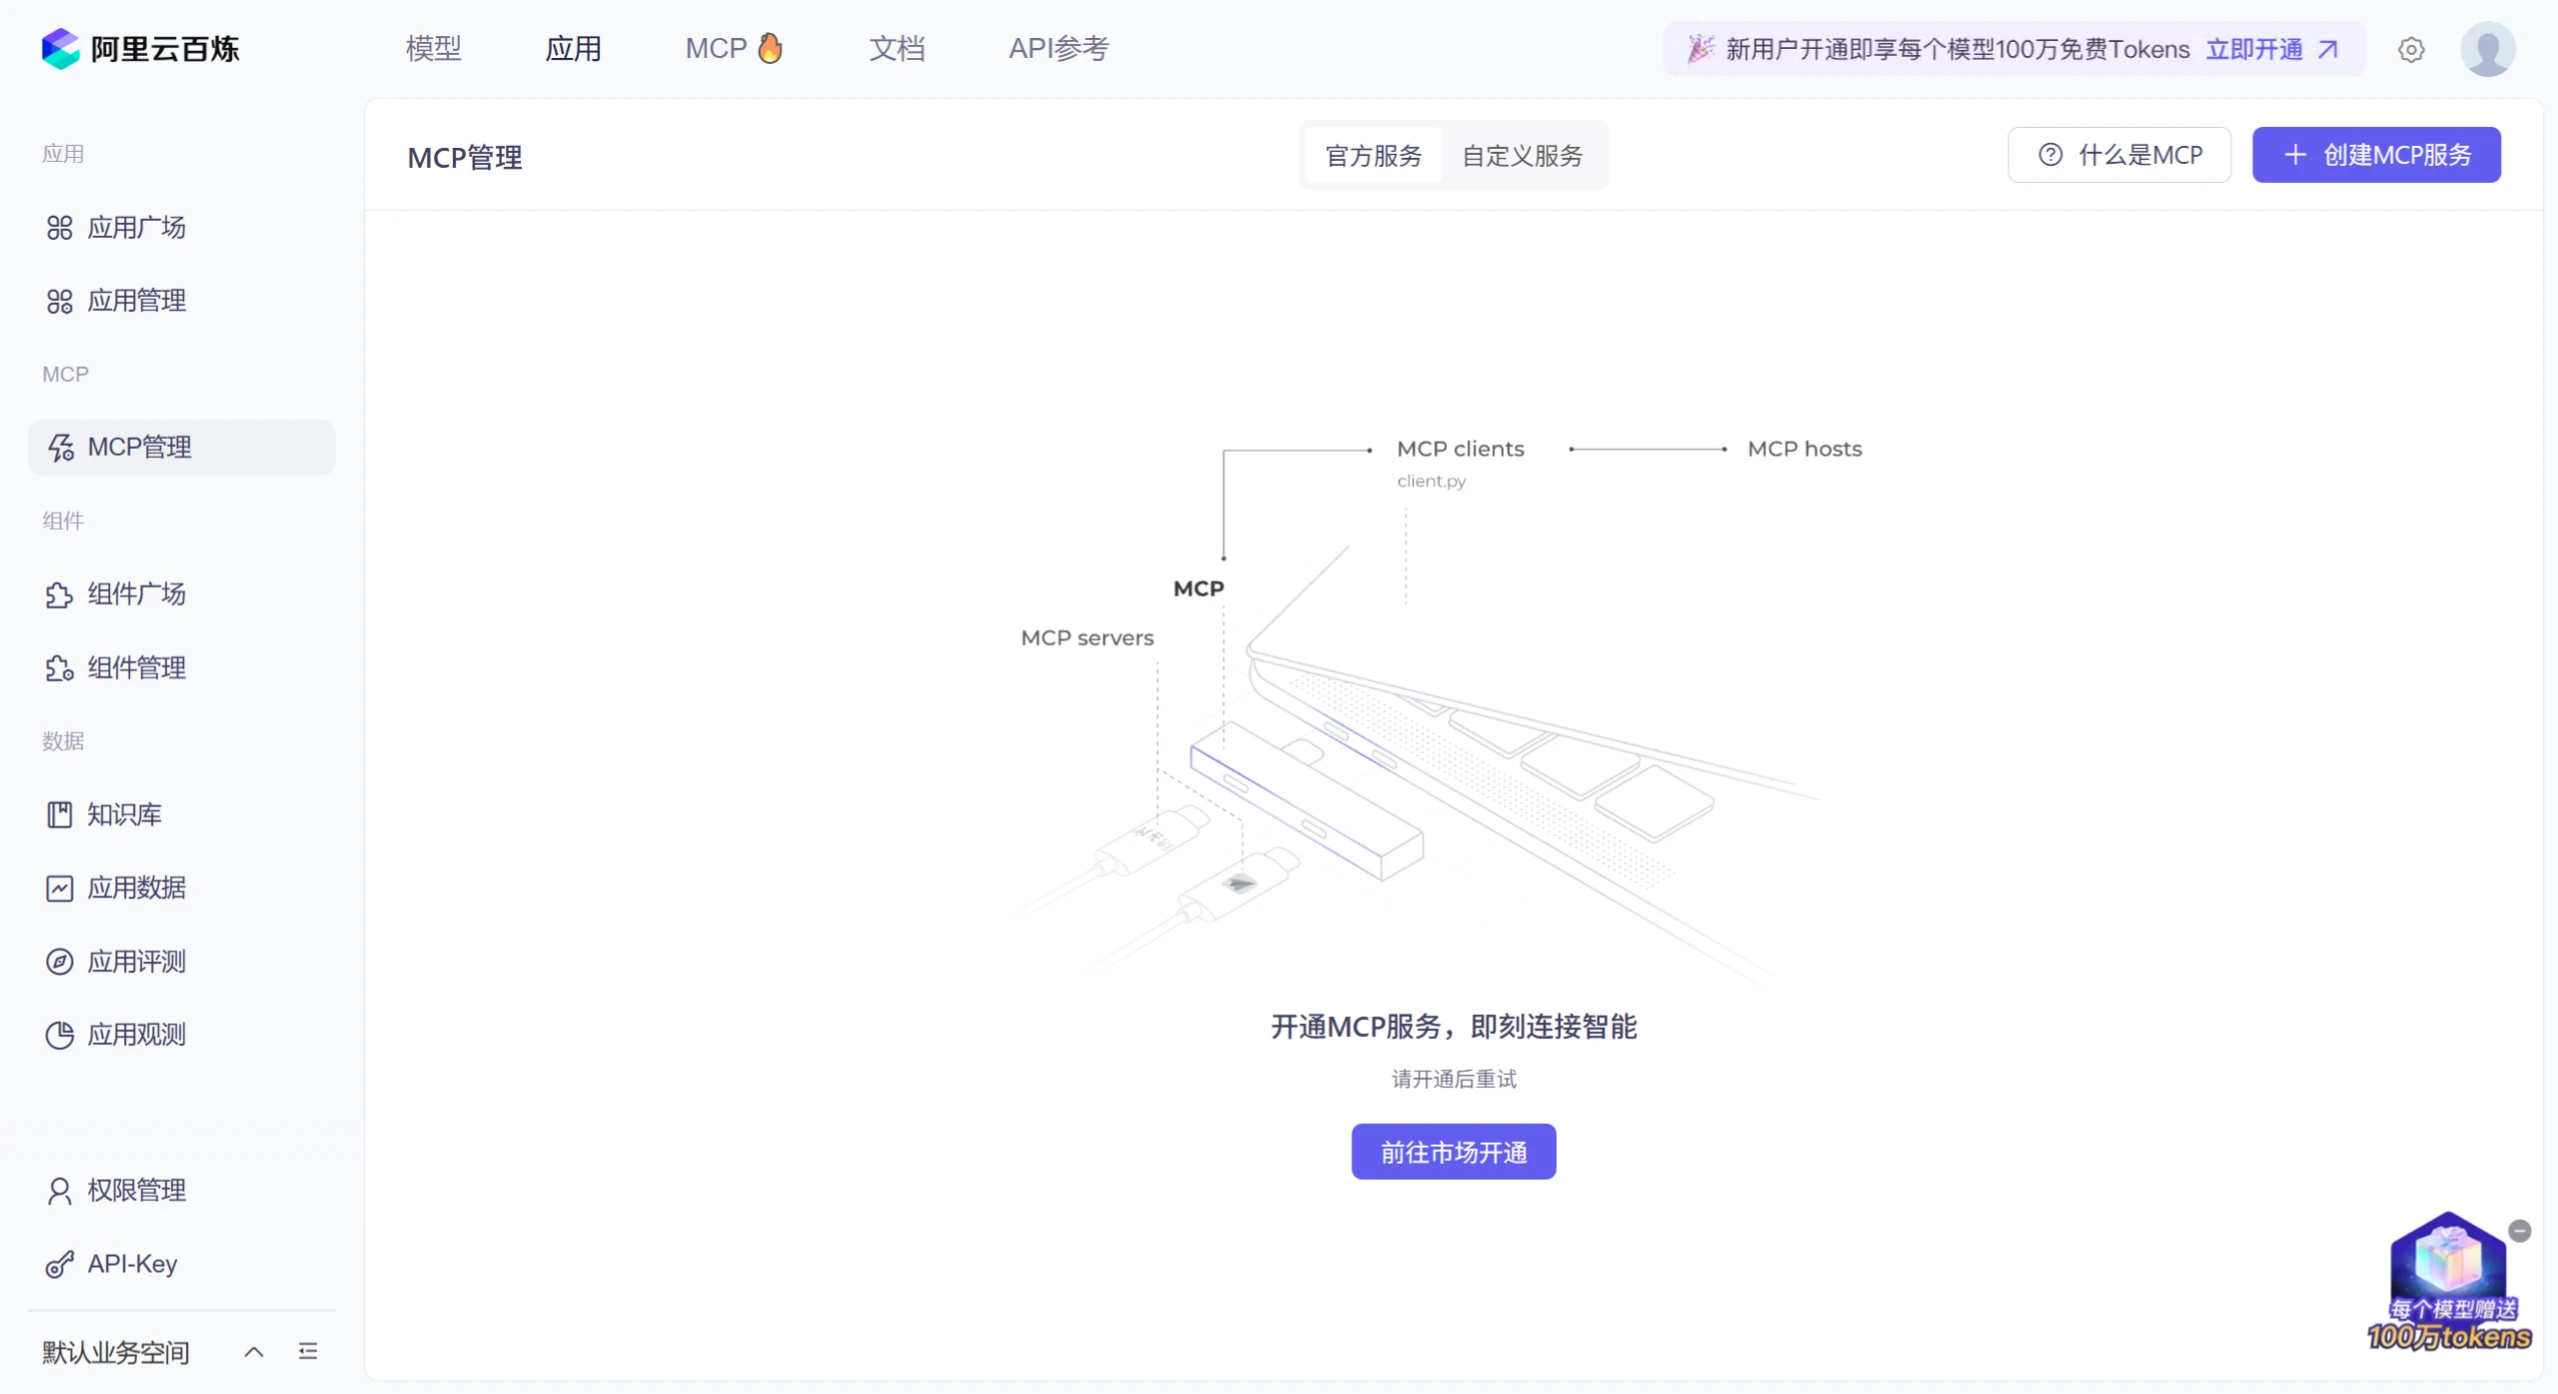Viewport: 2558px width, 1394px height.
Task: Select MCP管理 in the sidebar
Action: click(x=182, y=447)
